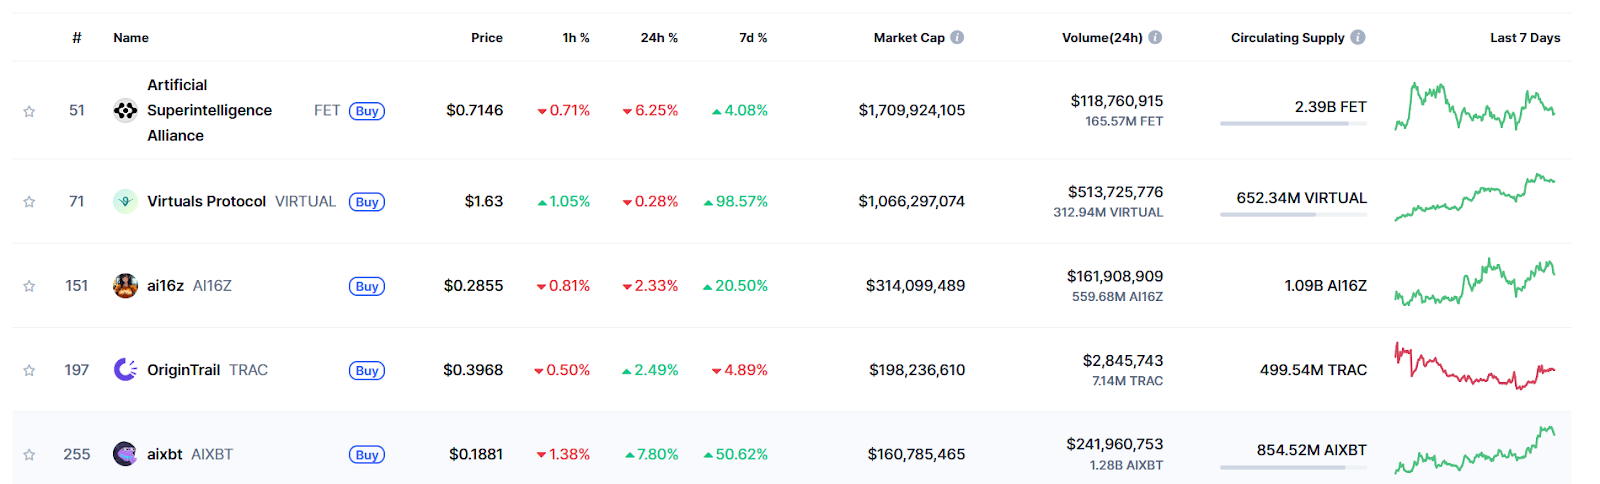The height and width of the screenshot is (484, 1600).
Task: Click the FET circulating supply progress bar
Action: (x=1293, y=123)
